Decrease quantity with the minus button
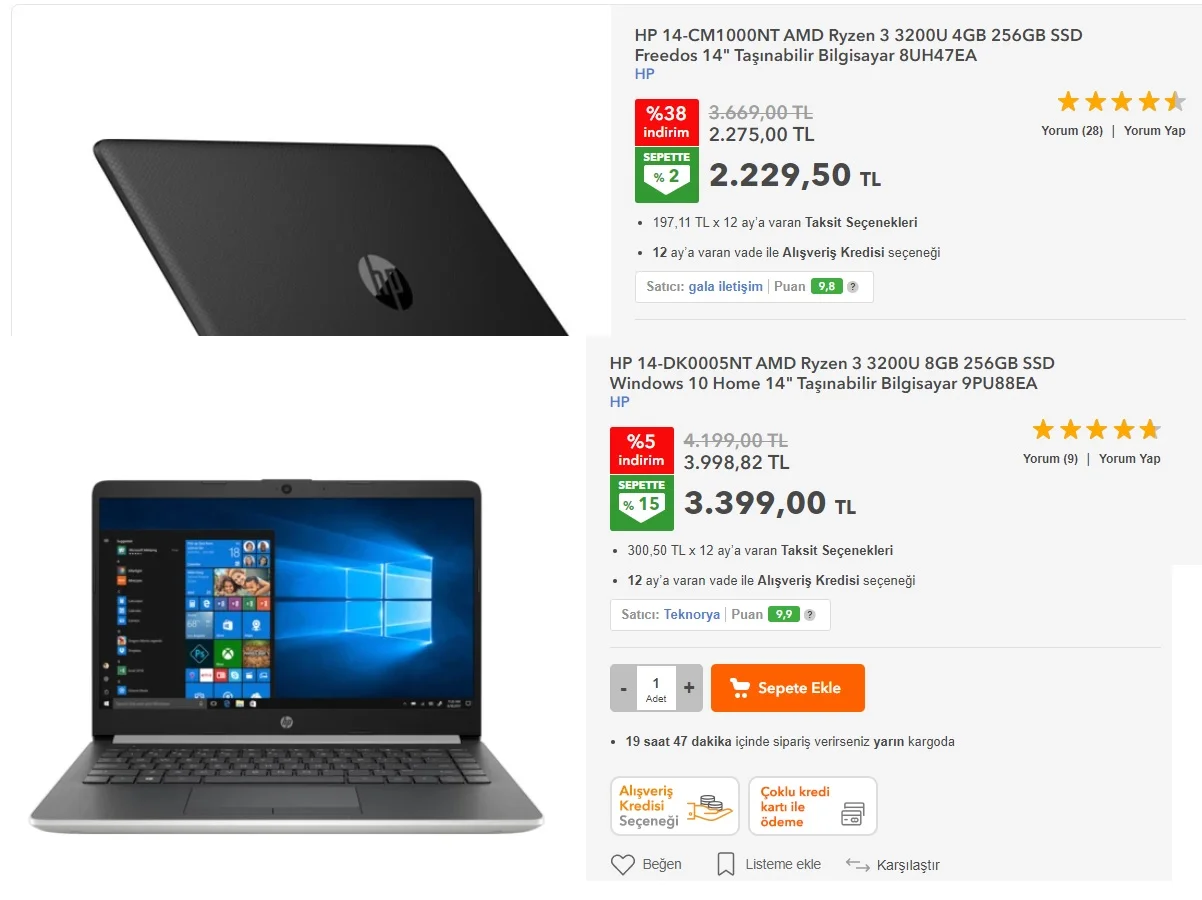Image resolution: width=1202 pixels, height=900 pixels. pyautogui.click(x=624, y=688)
